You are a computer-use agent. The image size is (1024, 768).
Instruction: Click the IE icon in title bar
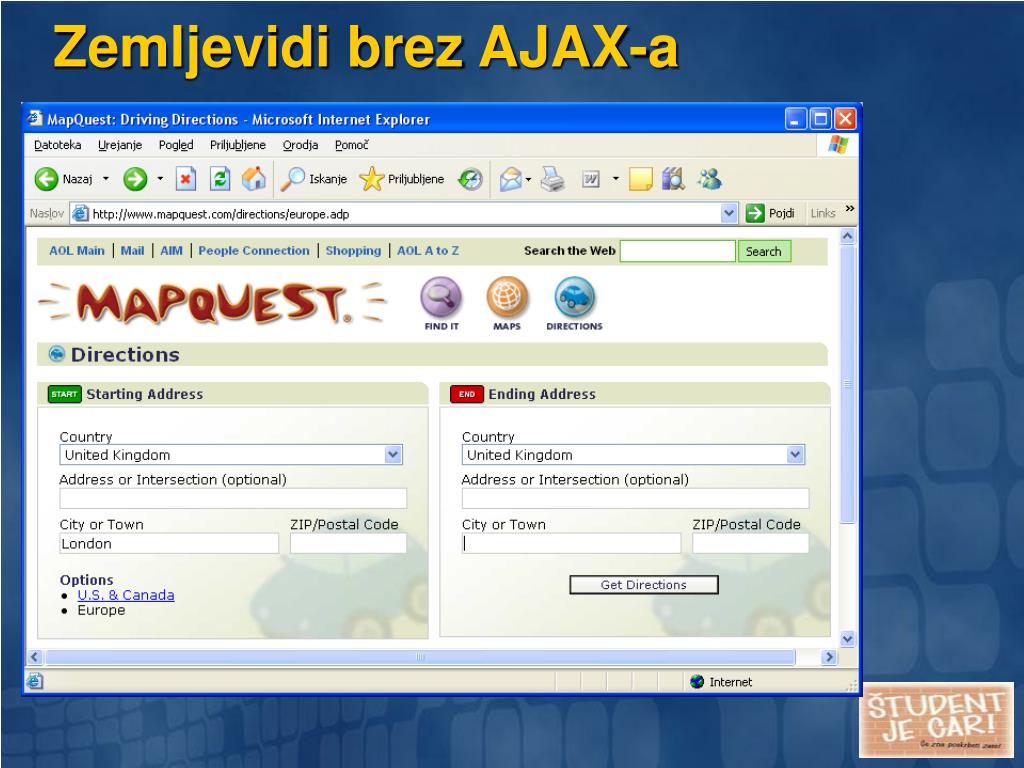35,119
